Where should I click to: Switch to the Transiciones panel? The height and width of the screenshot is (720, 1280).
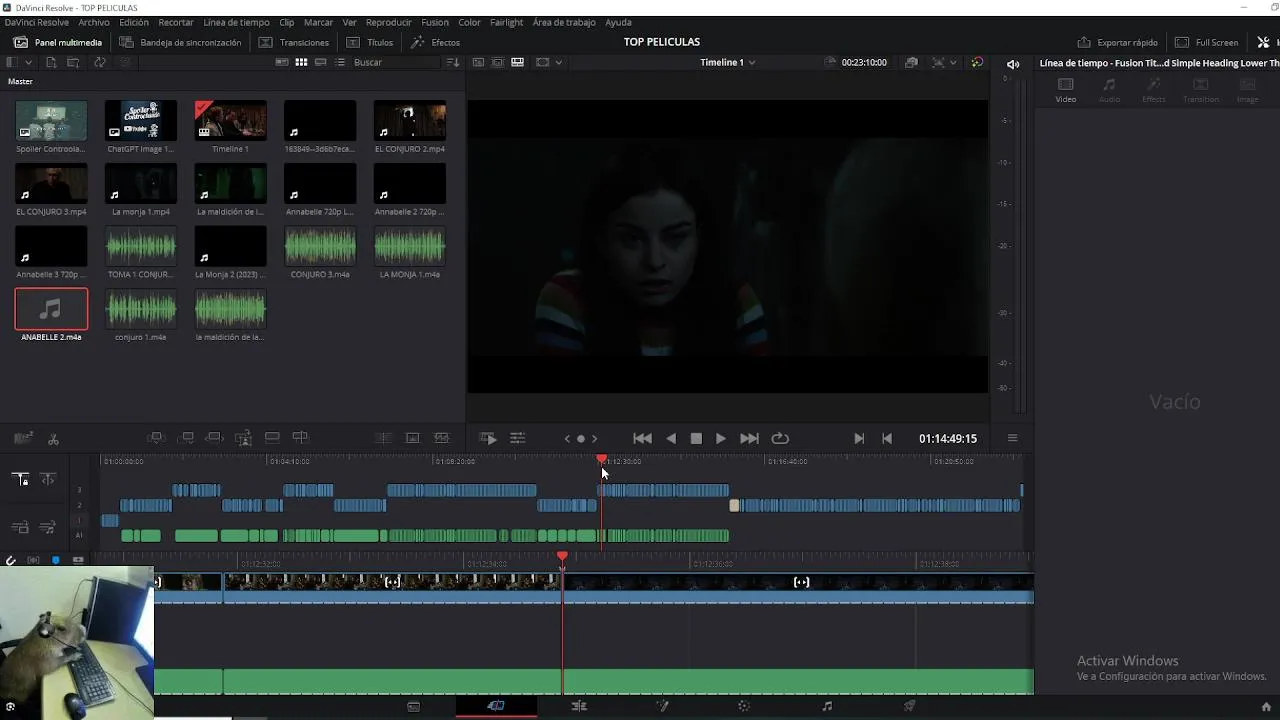coord(293,42)
